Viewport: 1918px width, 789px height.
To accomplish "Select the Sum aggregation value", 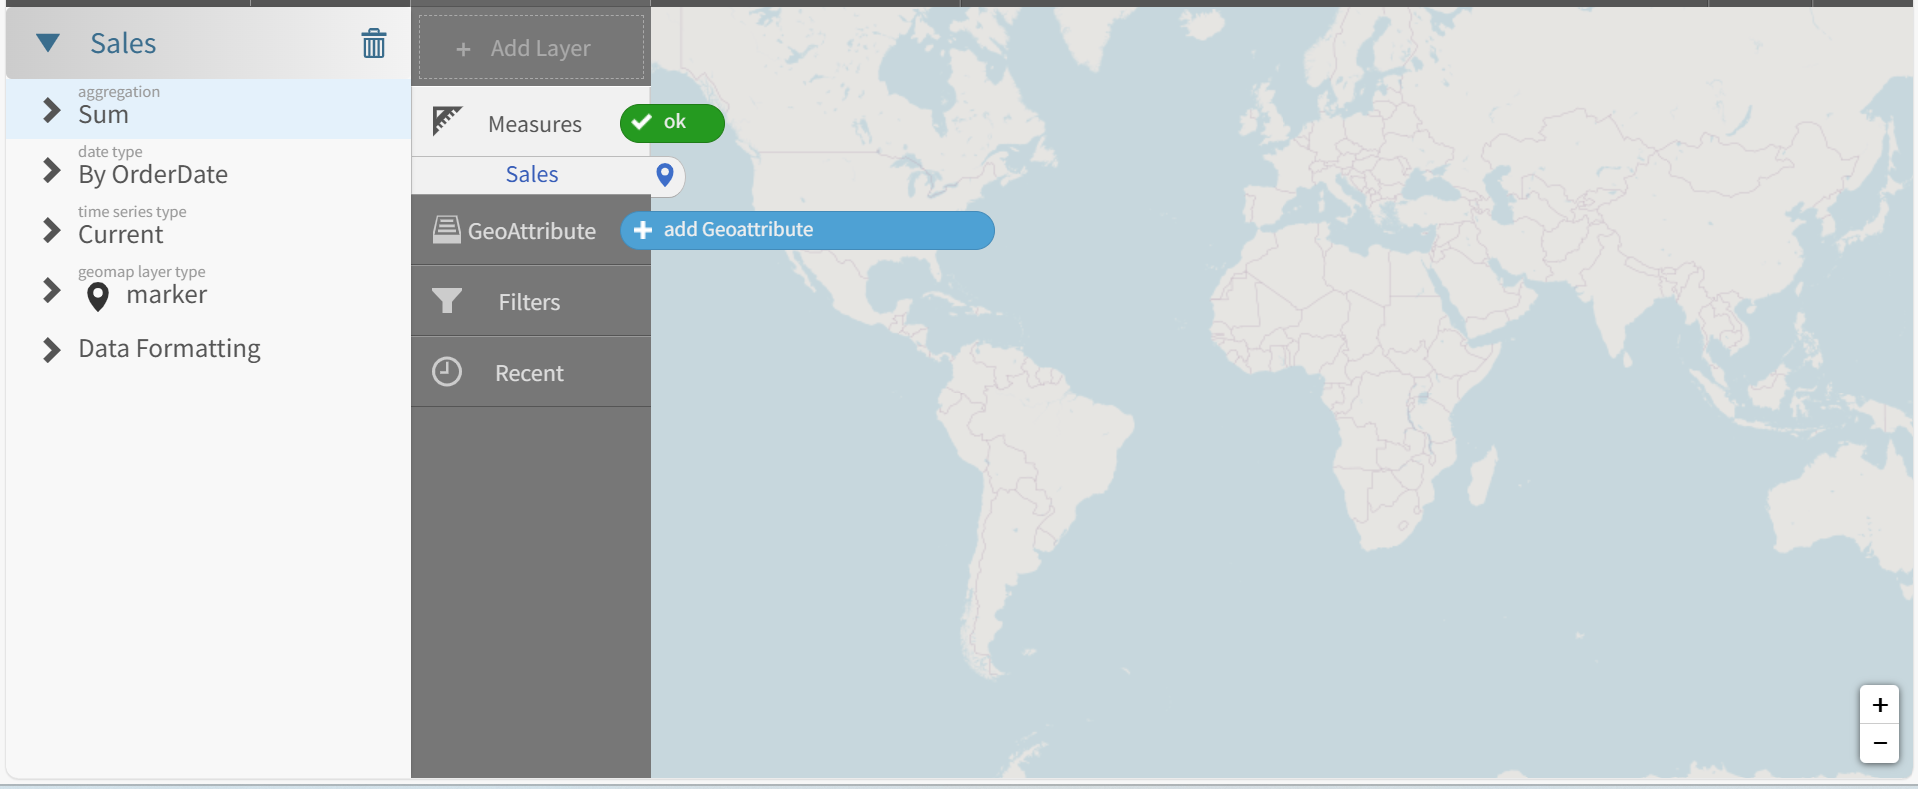I will 104,115.
